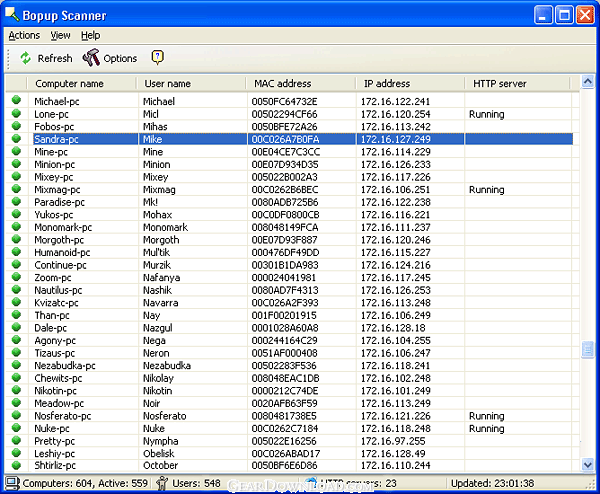Click green status icon for Minion-pc
This screenshot has width=600, height=494.
click(16, 163)
